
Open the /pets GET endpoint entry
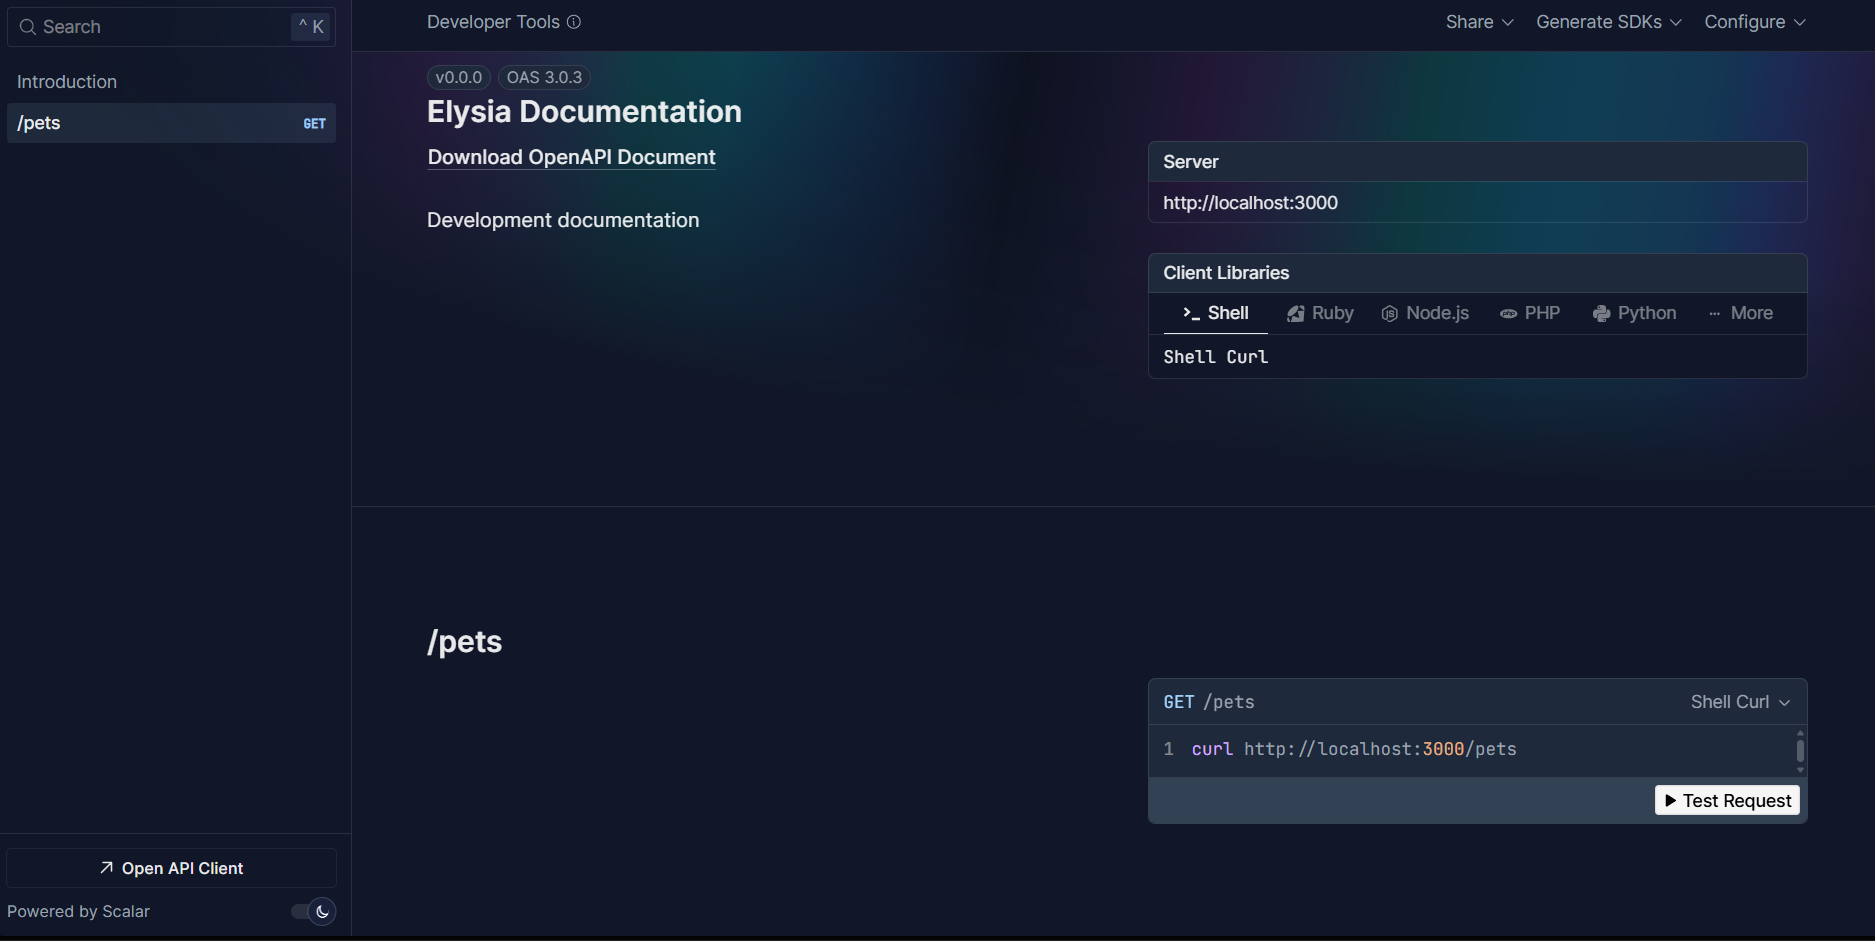click(x=170, y=122)
